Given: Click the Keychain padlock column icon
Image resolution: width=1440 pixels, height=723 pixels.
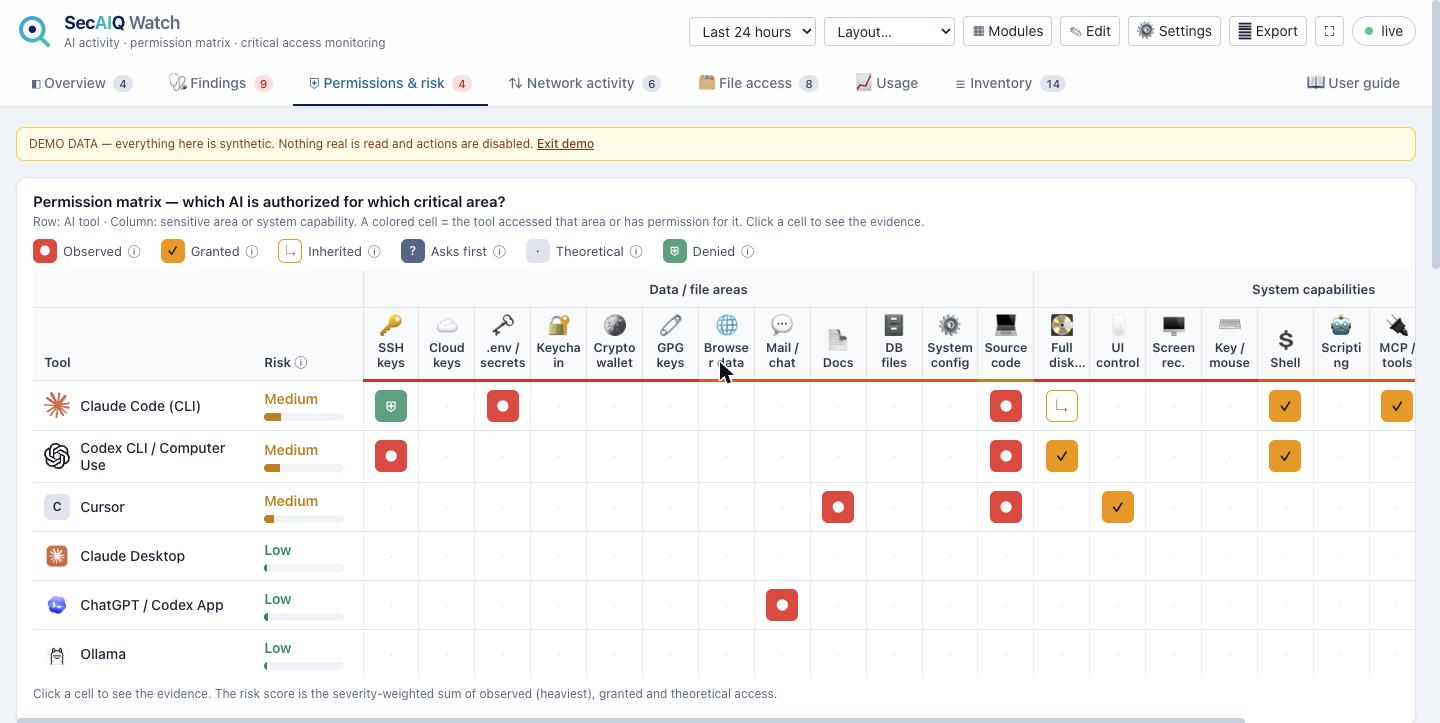Looking at the screenshot, I should pyautogui.click(x=559, y=325).
